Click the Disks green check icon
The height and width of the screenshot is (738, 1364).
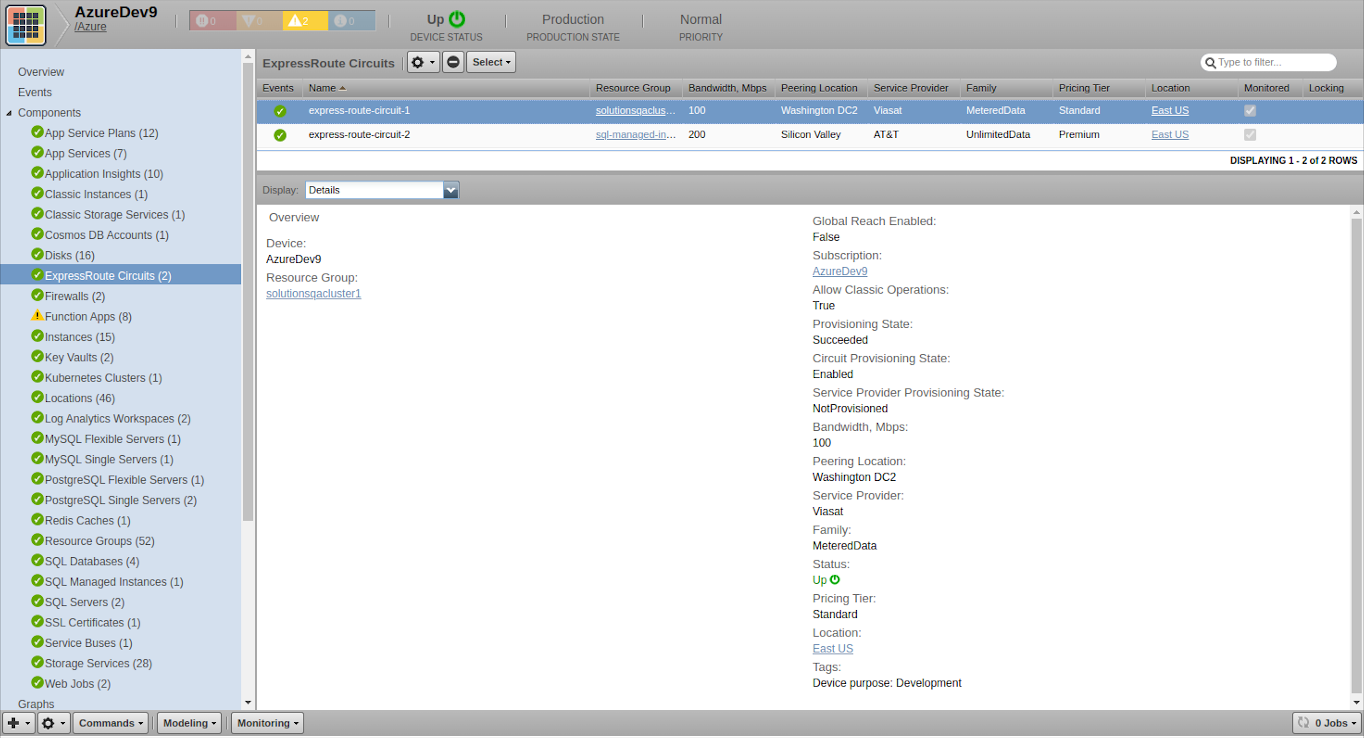click(x=37, y=254)
